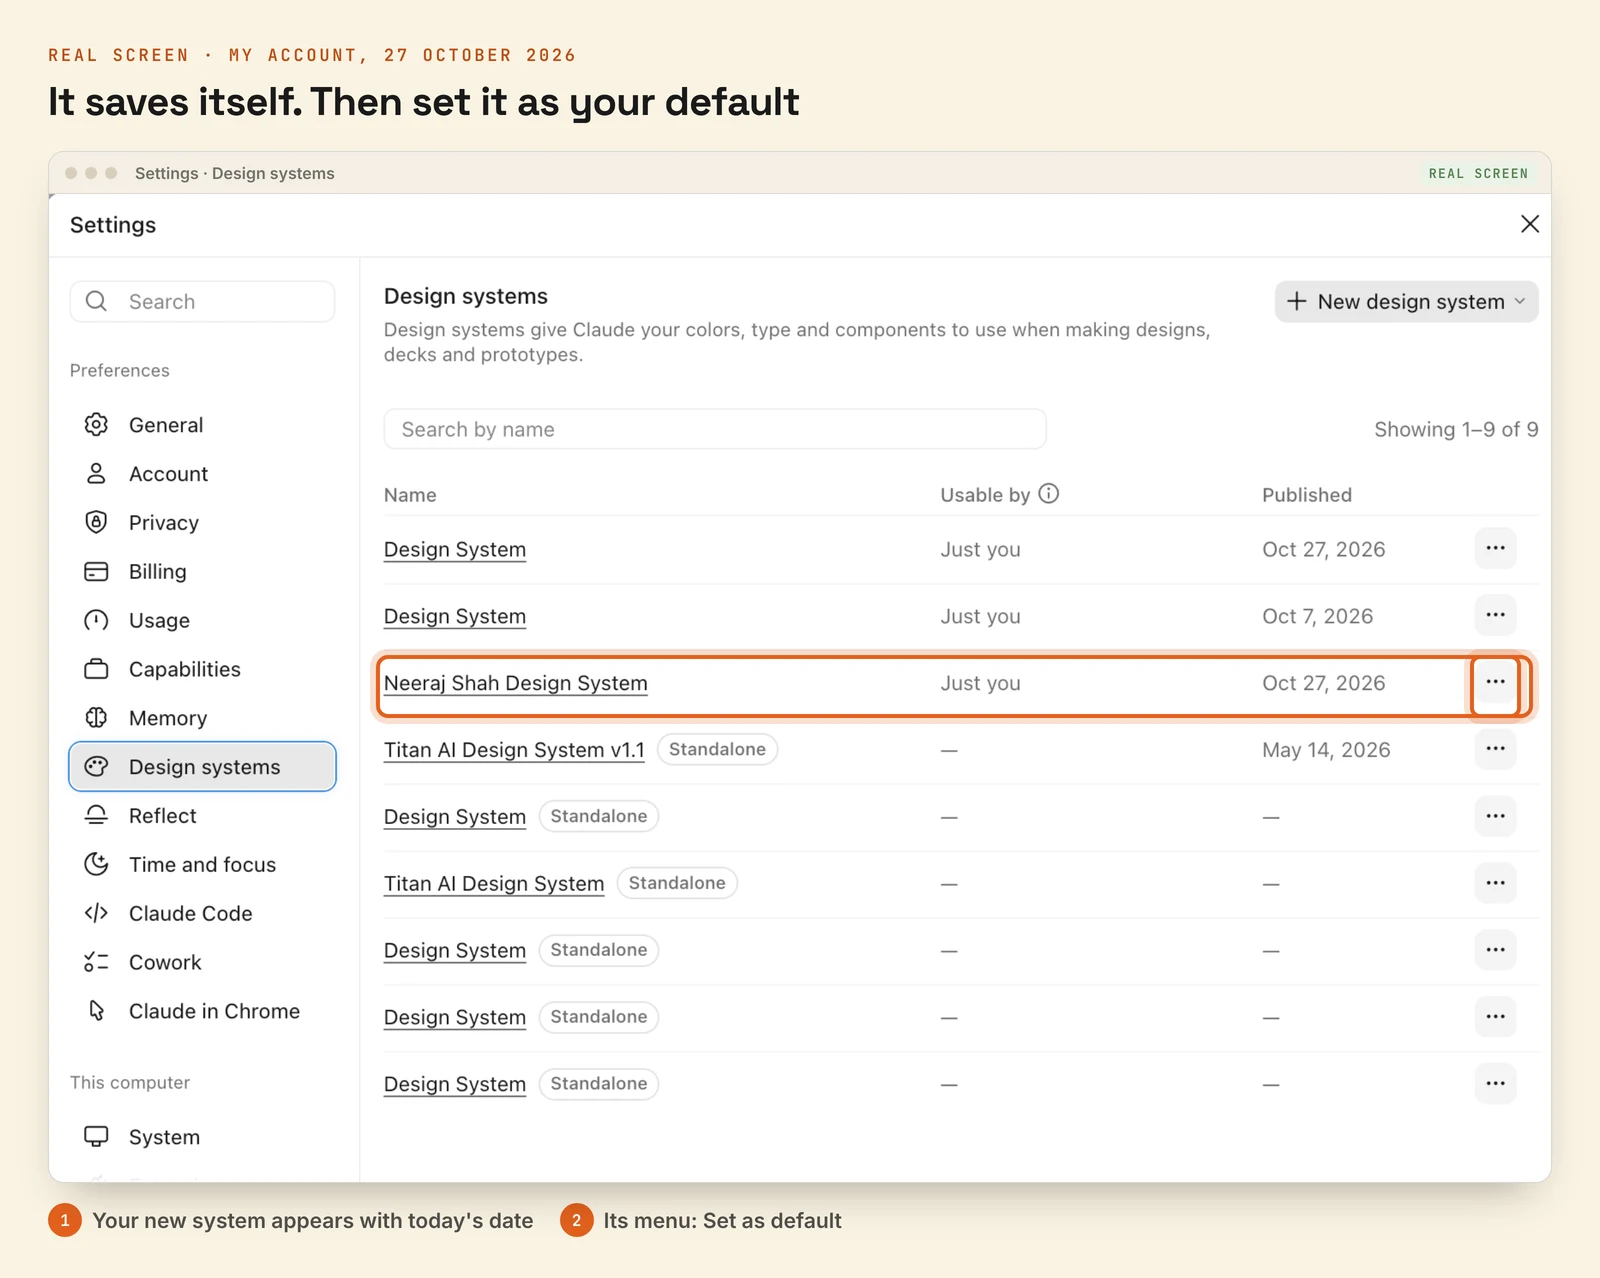Open Claude in Chrome cursor icon
The height and width of the screenshot is (1278, 1600).
96,1011
